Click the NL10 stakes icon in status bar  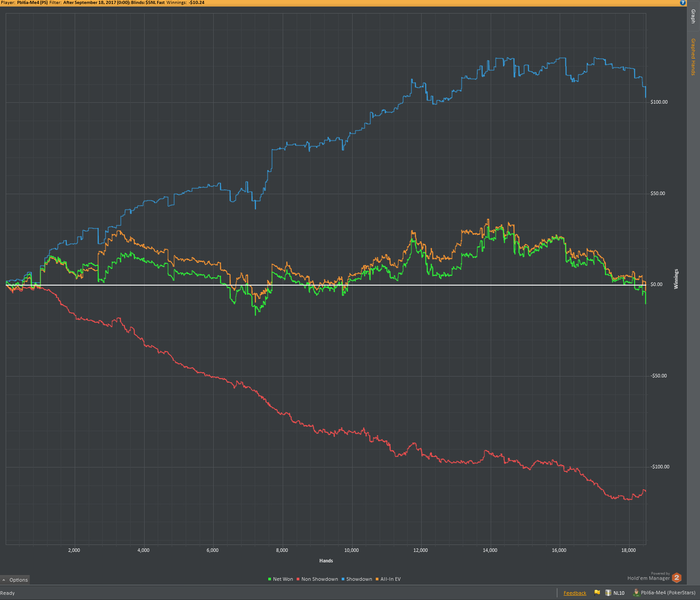pos(608,592)
